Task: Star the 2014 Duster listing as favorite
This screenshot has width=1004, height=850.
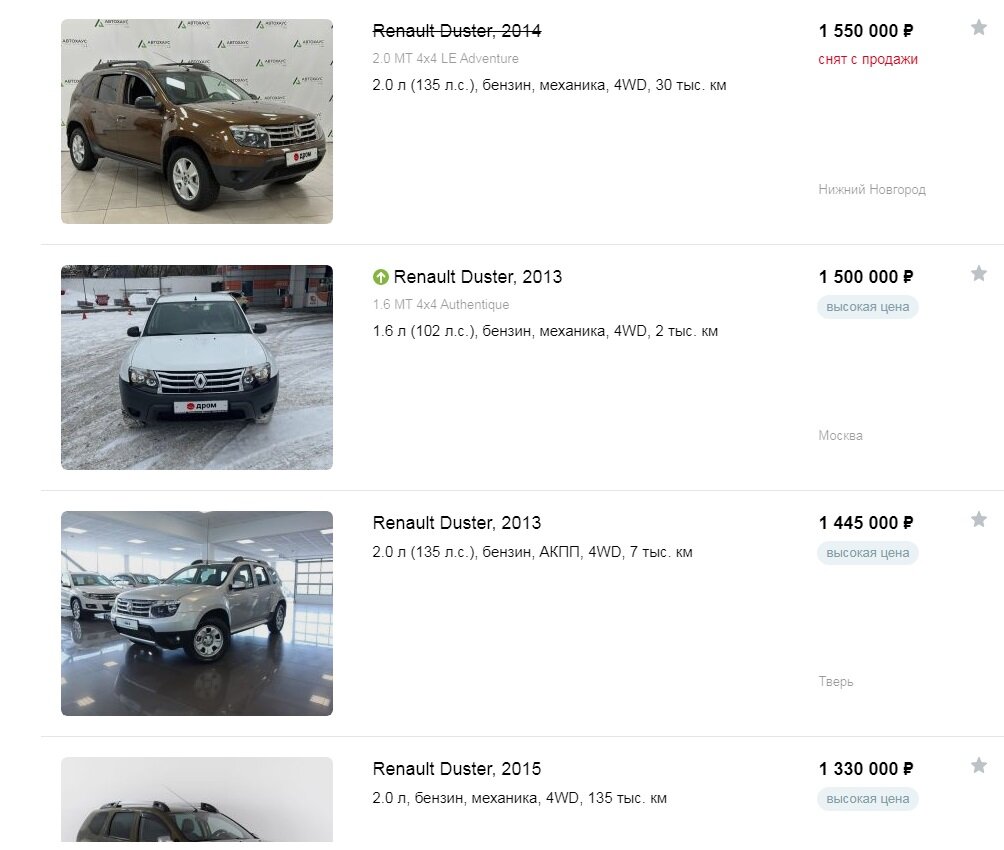Action: 978,28
